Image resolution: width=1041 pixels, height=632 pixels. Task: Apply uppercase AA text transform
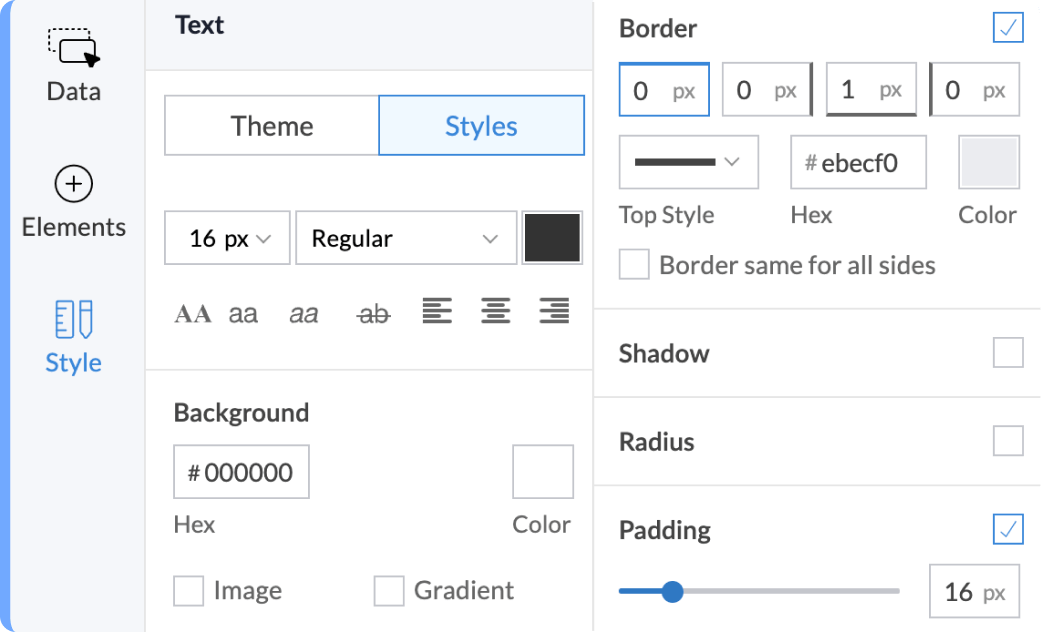tap(193, 314)
